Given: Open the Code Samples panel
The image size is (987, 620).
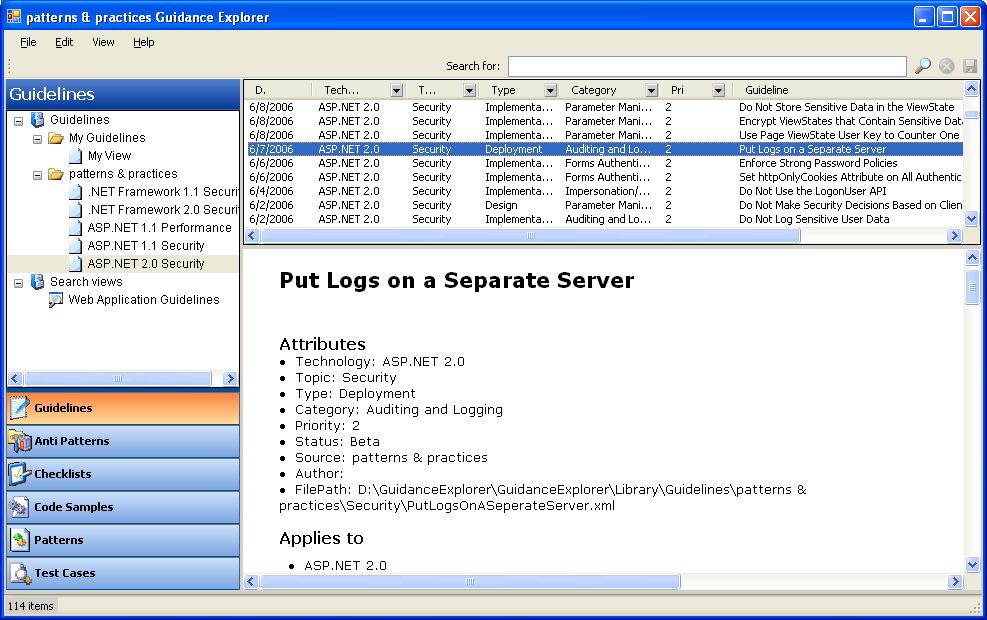Looking at the screenshot, I should coord(123,507).
